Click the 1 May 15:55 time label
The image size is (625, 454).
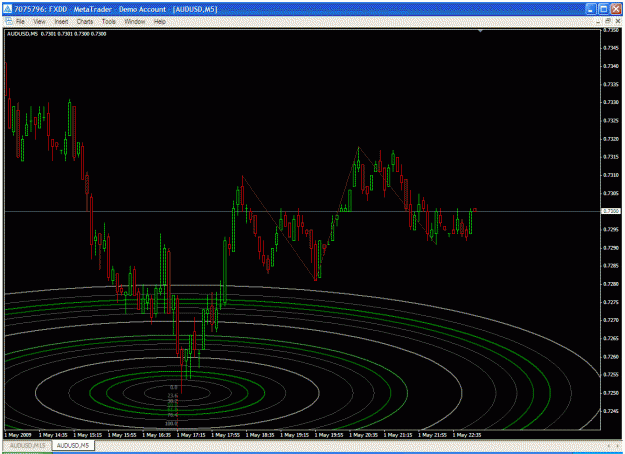122,435
